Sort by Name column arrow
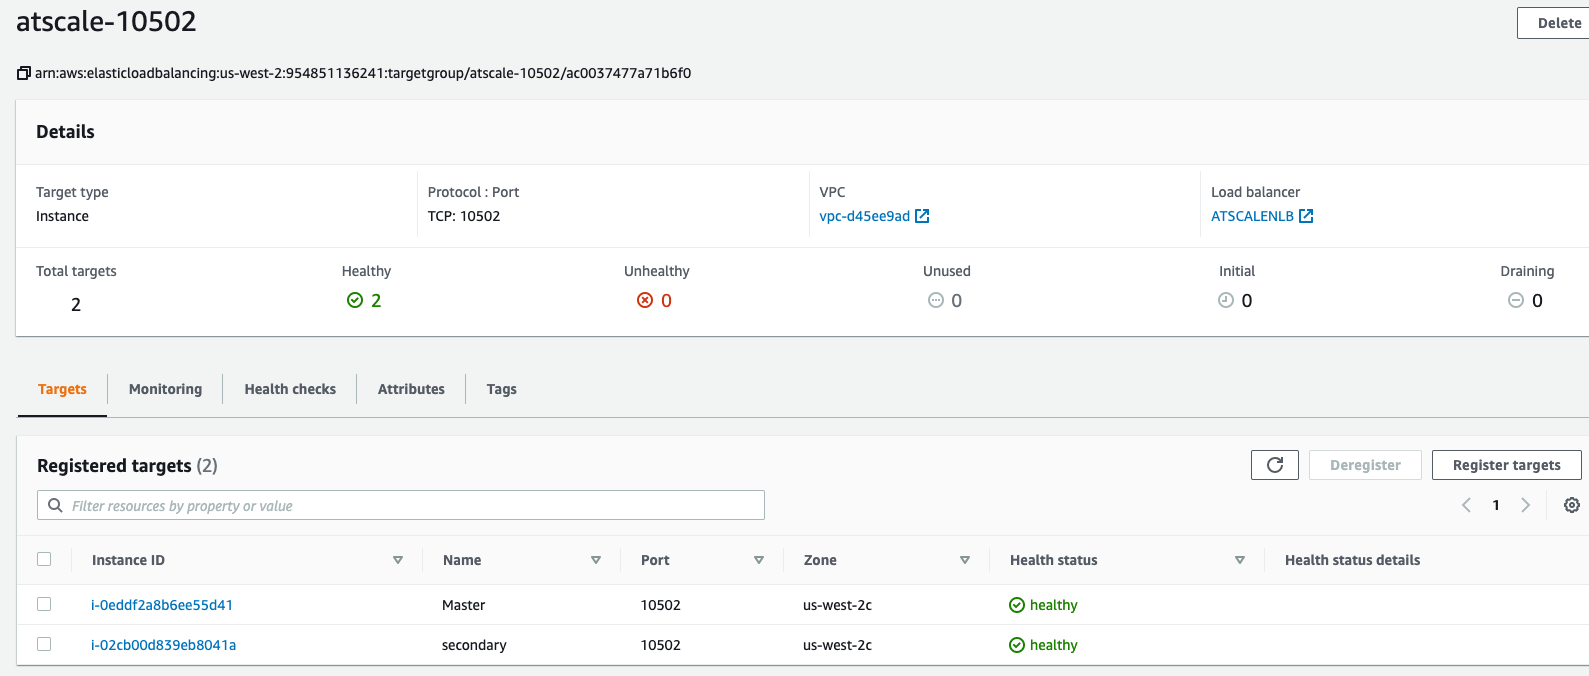The height and width of the screenshot is (676, 1589). pyautogui.click(x=596, y=560)
